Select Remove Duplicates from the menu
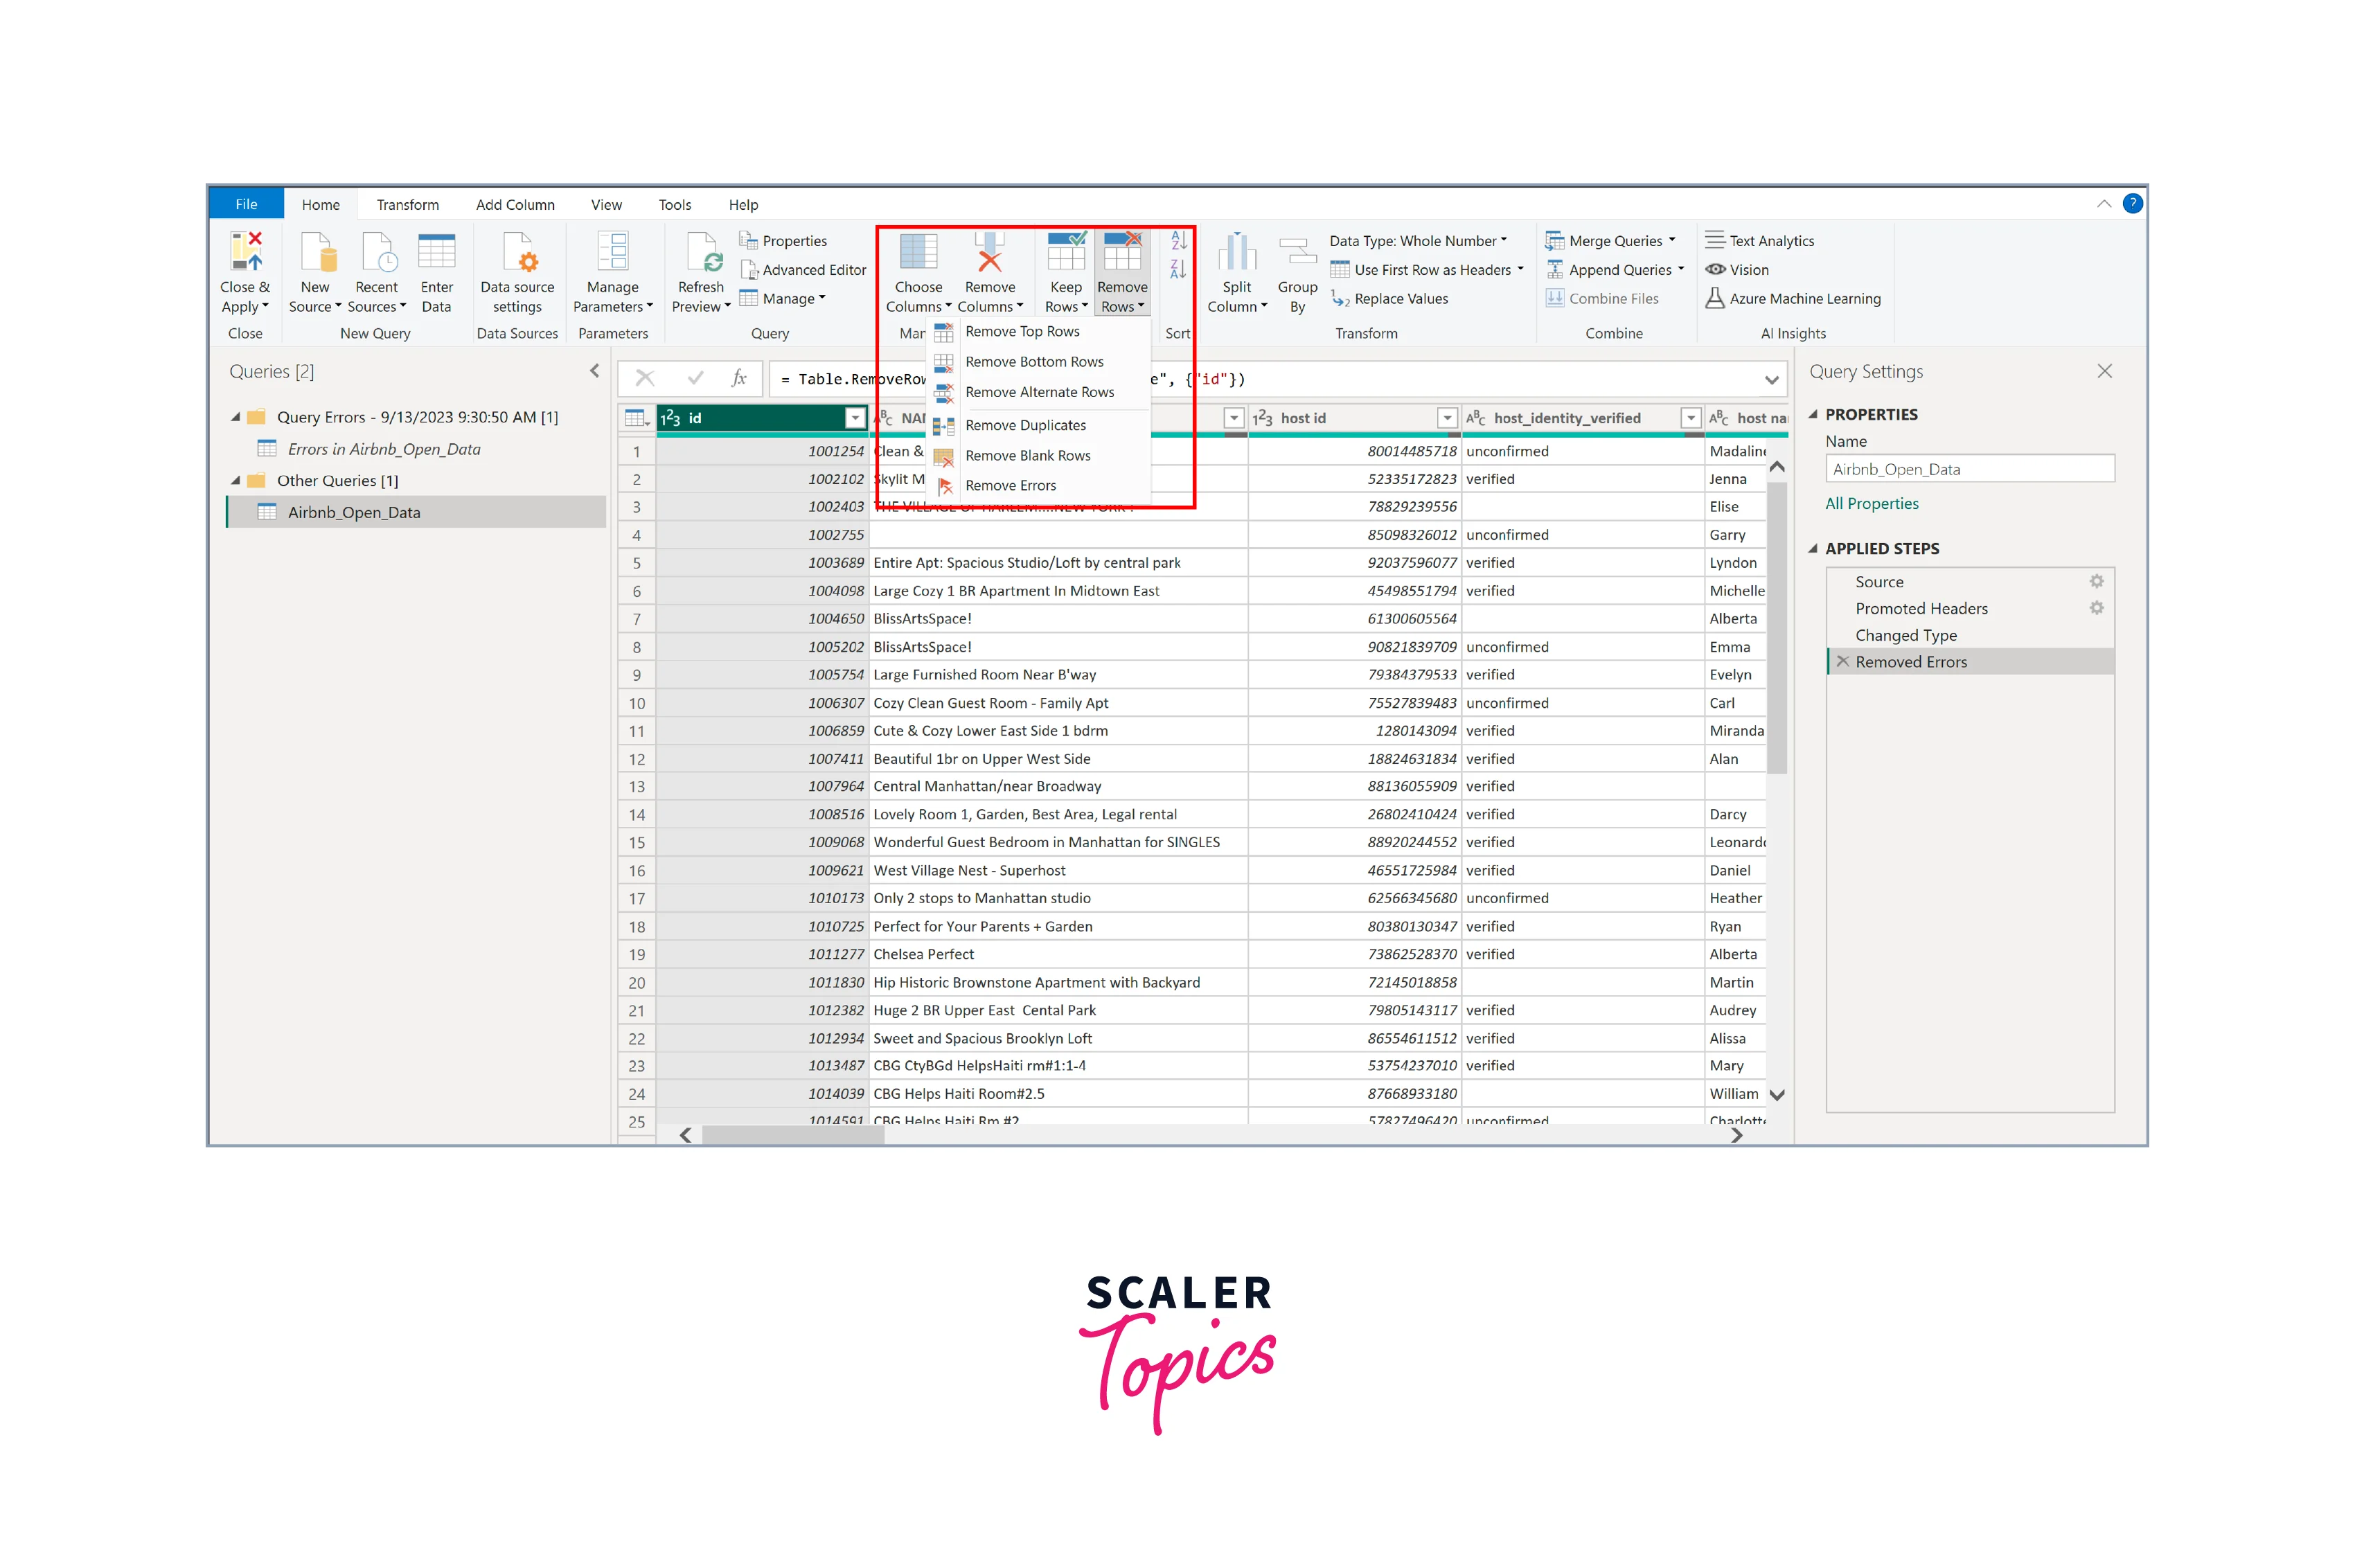Screen dimensions: 2355x1568 tap(1025, 425)
